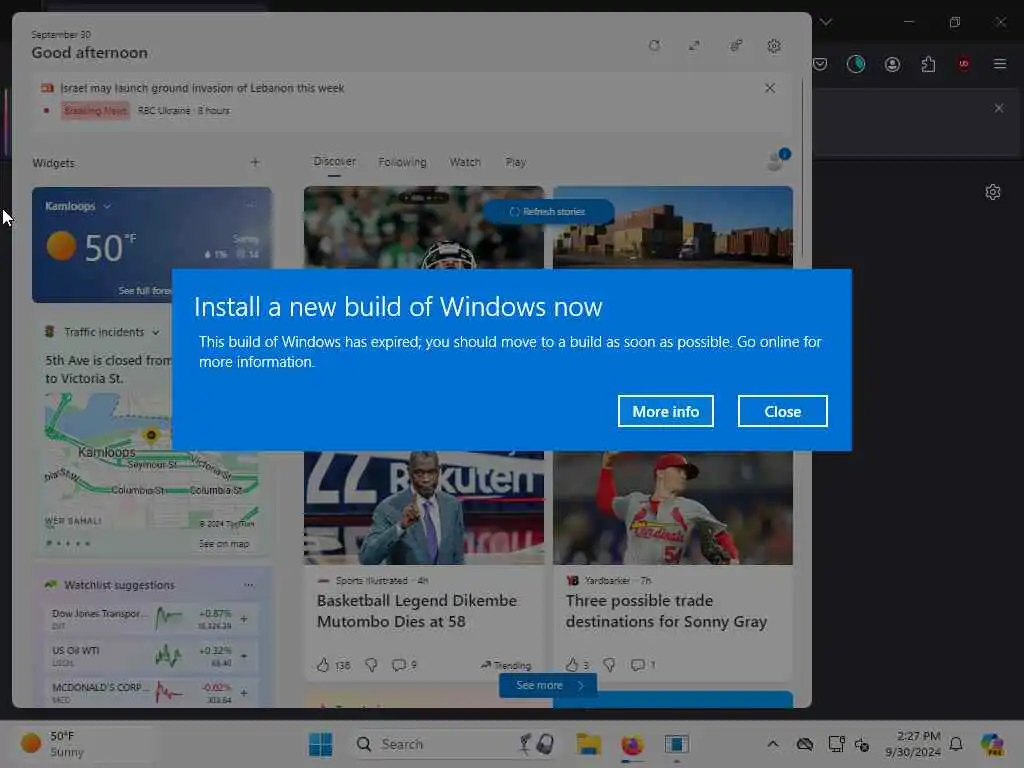
Task: Switch to the Discover tab
Action: (x=334, y=161)
